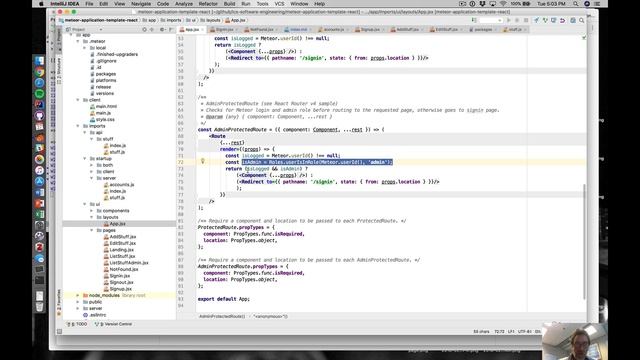Click the inspection status checkmark at editor top-right

pyautogui.click(x=584, y=38)
